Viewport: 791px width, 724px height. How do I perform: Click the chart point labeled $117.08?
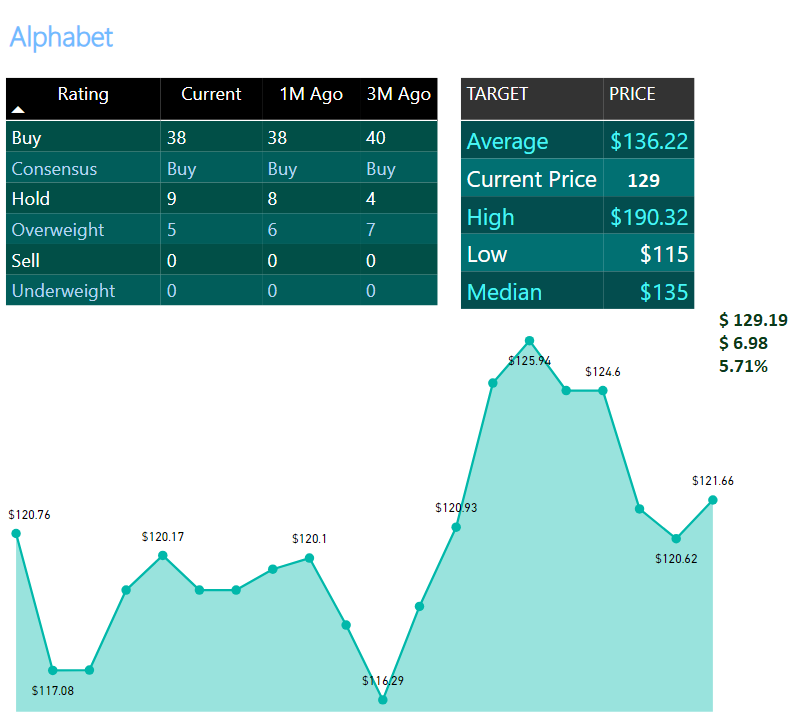pyautogui.click(x=52, y=671)
